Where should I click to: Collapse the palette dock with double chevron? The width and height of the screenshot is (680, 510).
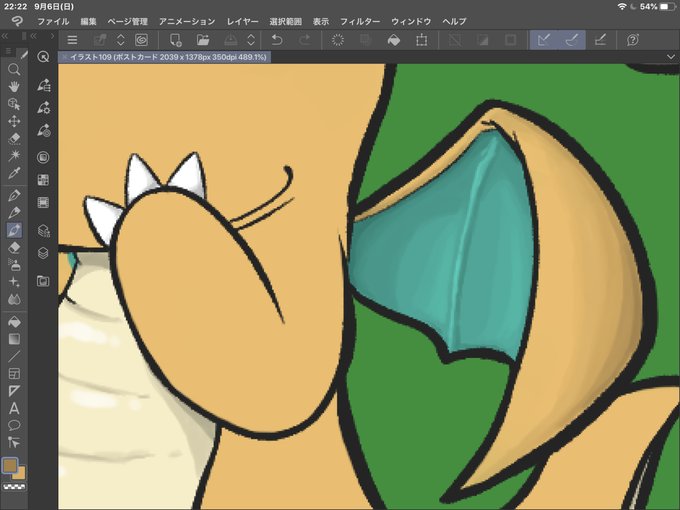[33, 36]
